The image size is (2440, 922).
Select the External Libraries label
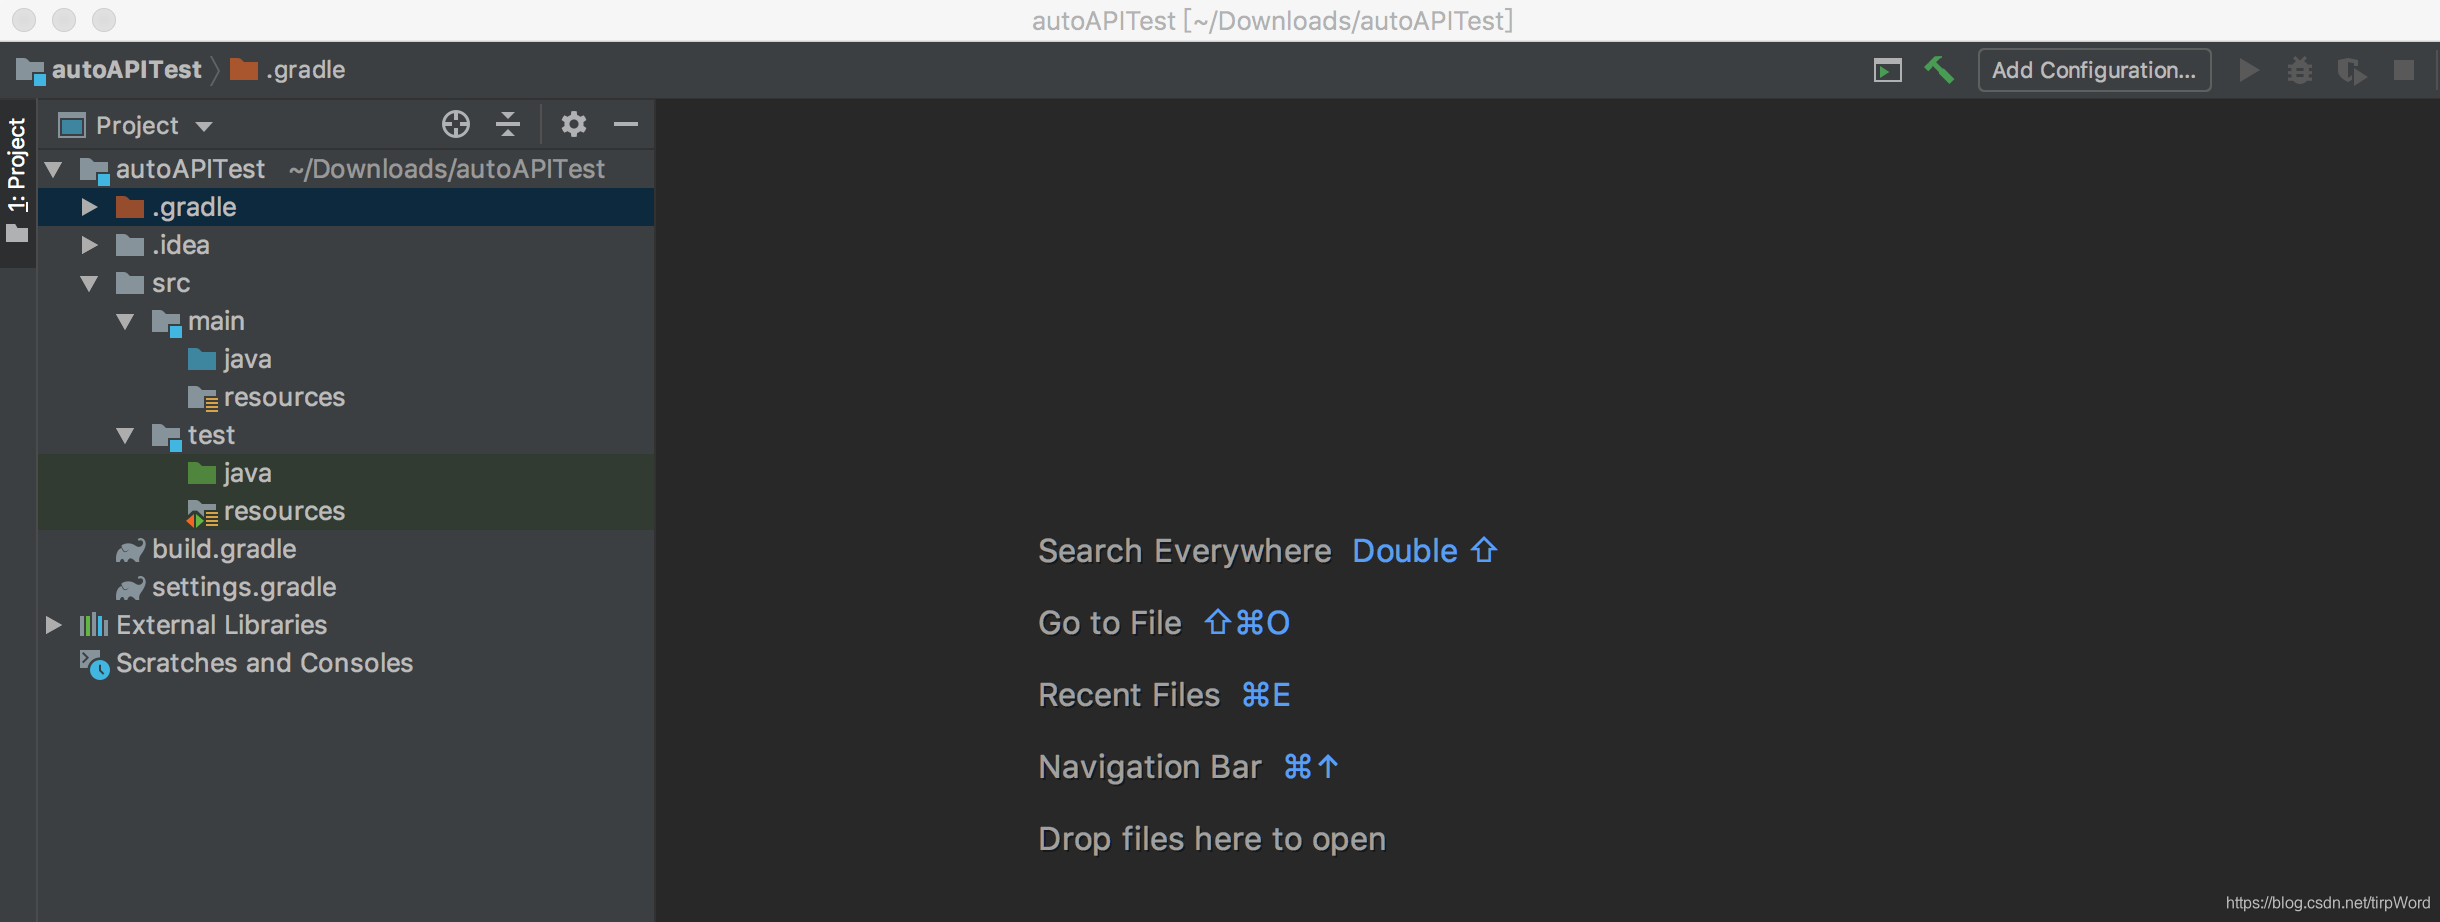click(222, 625)
